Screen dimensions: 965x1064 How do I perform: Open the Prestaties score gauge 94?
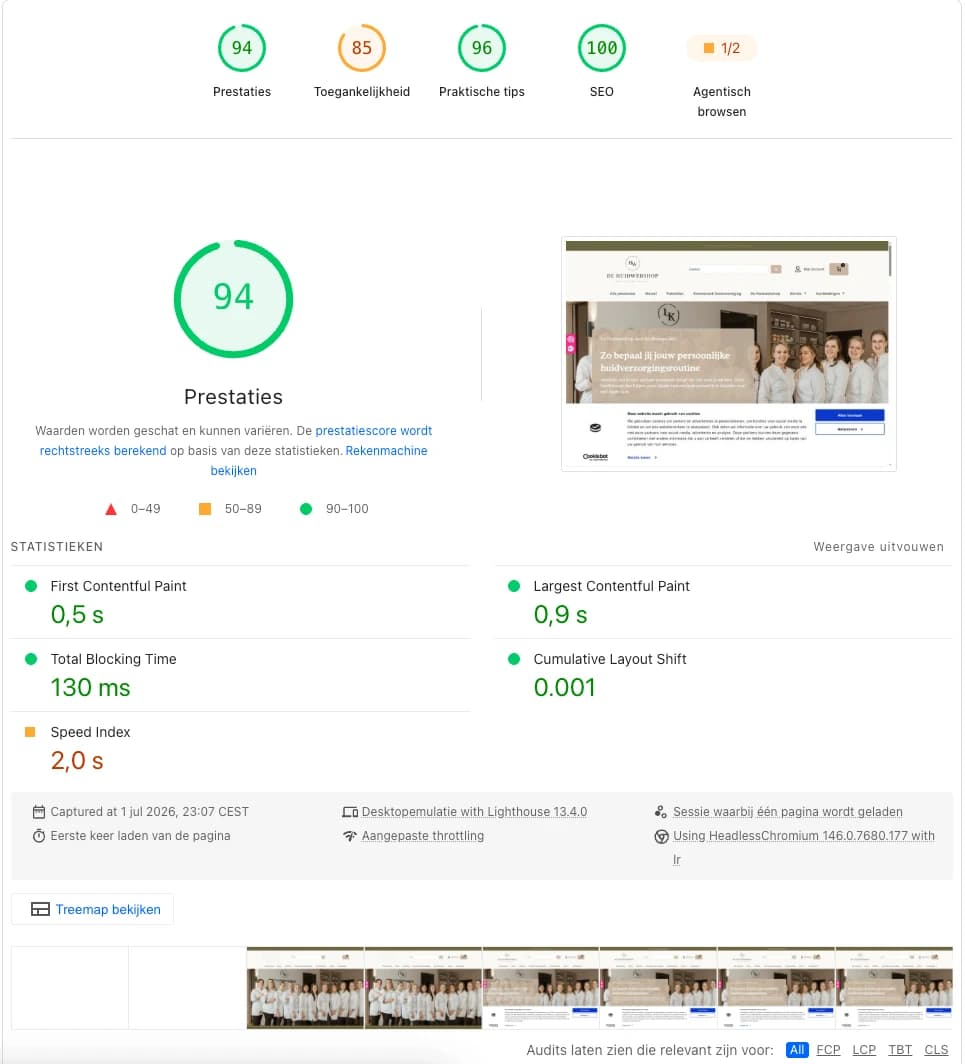242,48
